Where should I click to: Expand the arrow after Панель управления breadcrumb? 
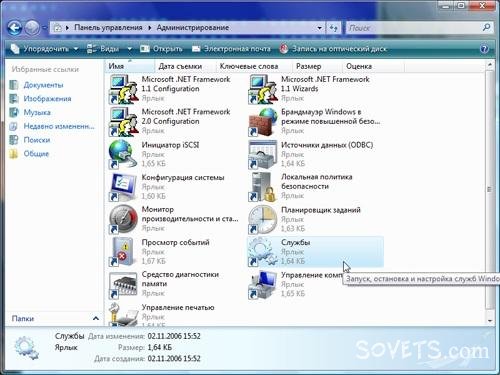point(150,28)
